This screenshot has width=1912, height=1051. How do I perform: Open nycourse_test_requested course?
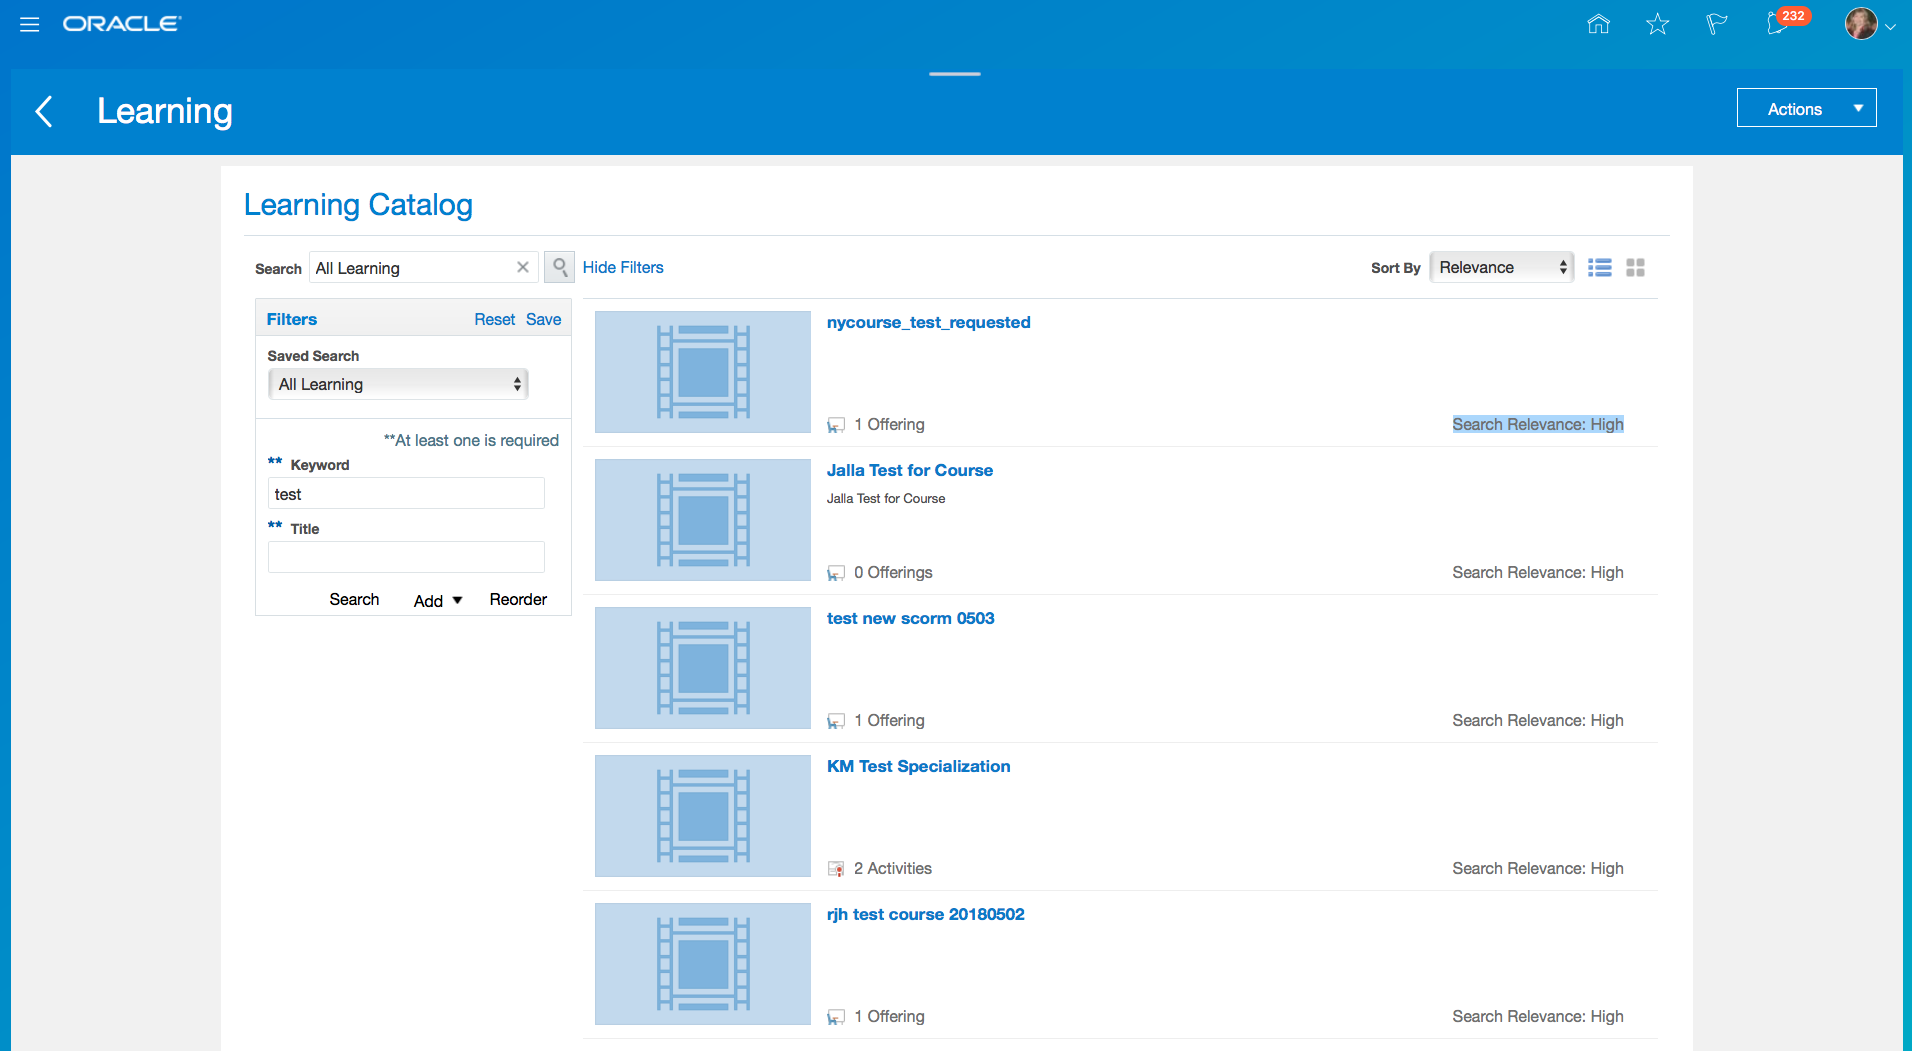(x=928, y=322)
